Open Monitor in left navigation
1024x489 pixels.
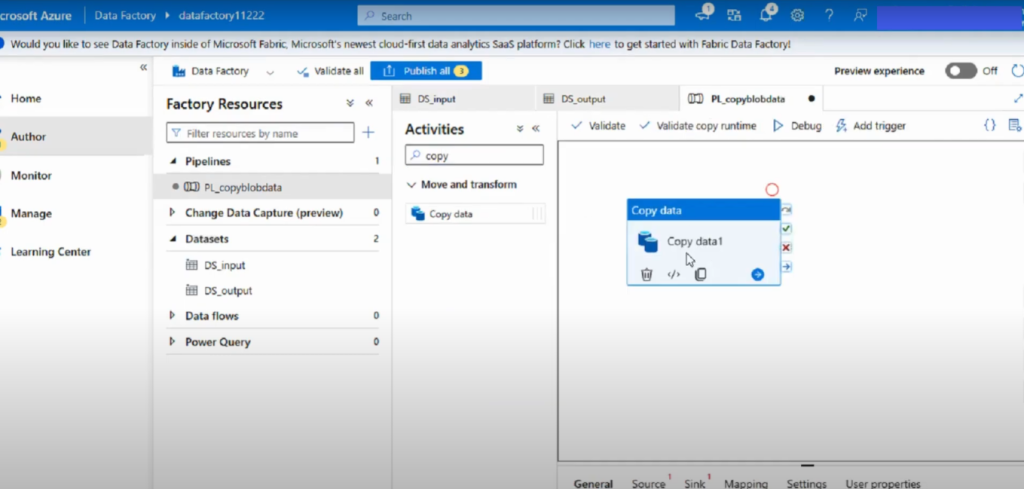click(x=31, y=175)
